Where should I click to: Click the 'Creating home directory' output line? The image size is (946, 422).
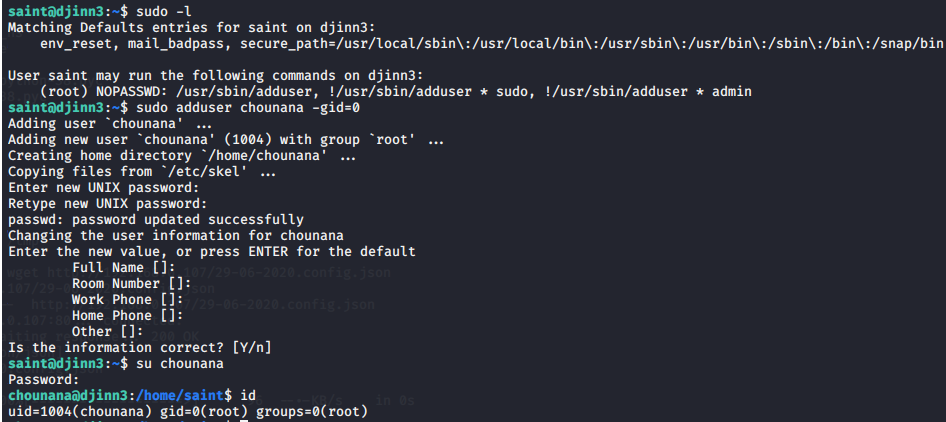click(182, 156)
